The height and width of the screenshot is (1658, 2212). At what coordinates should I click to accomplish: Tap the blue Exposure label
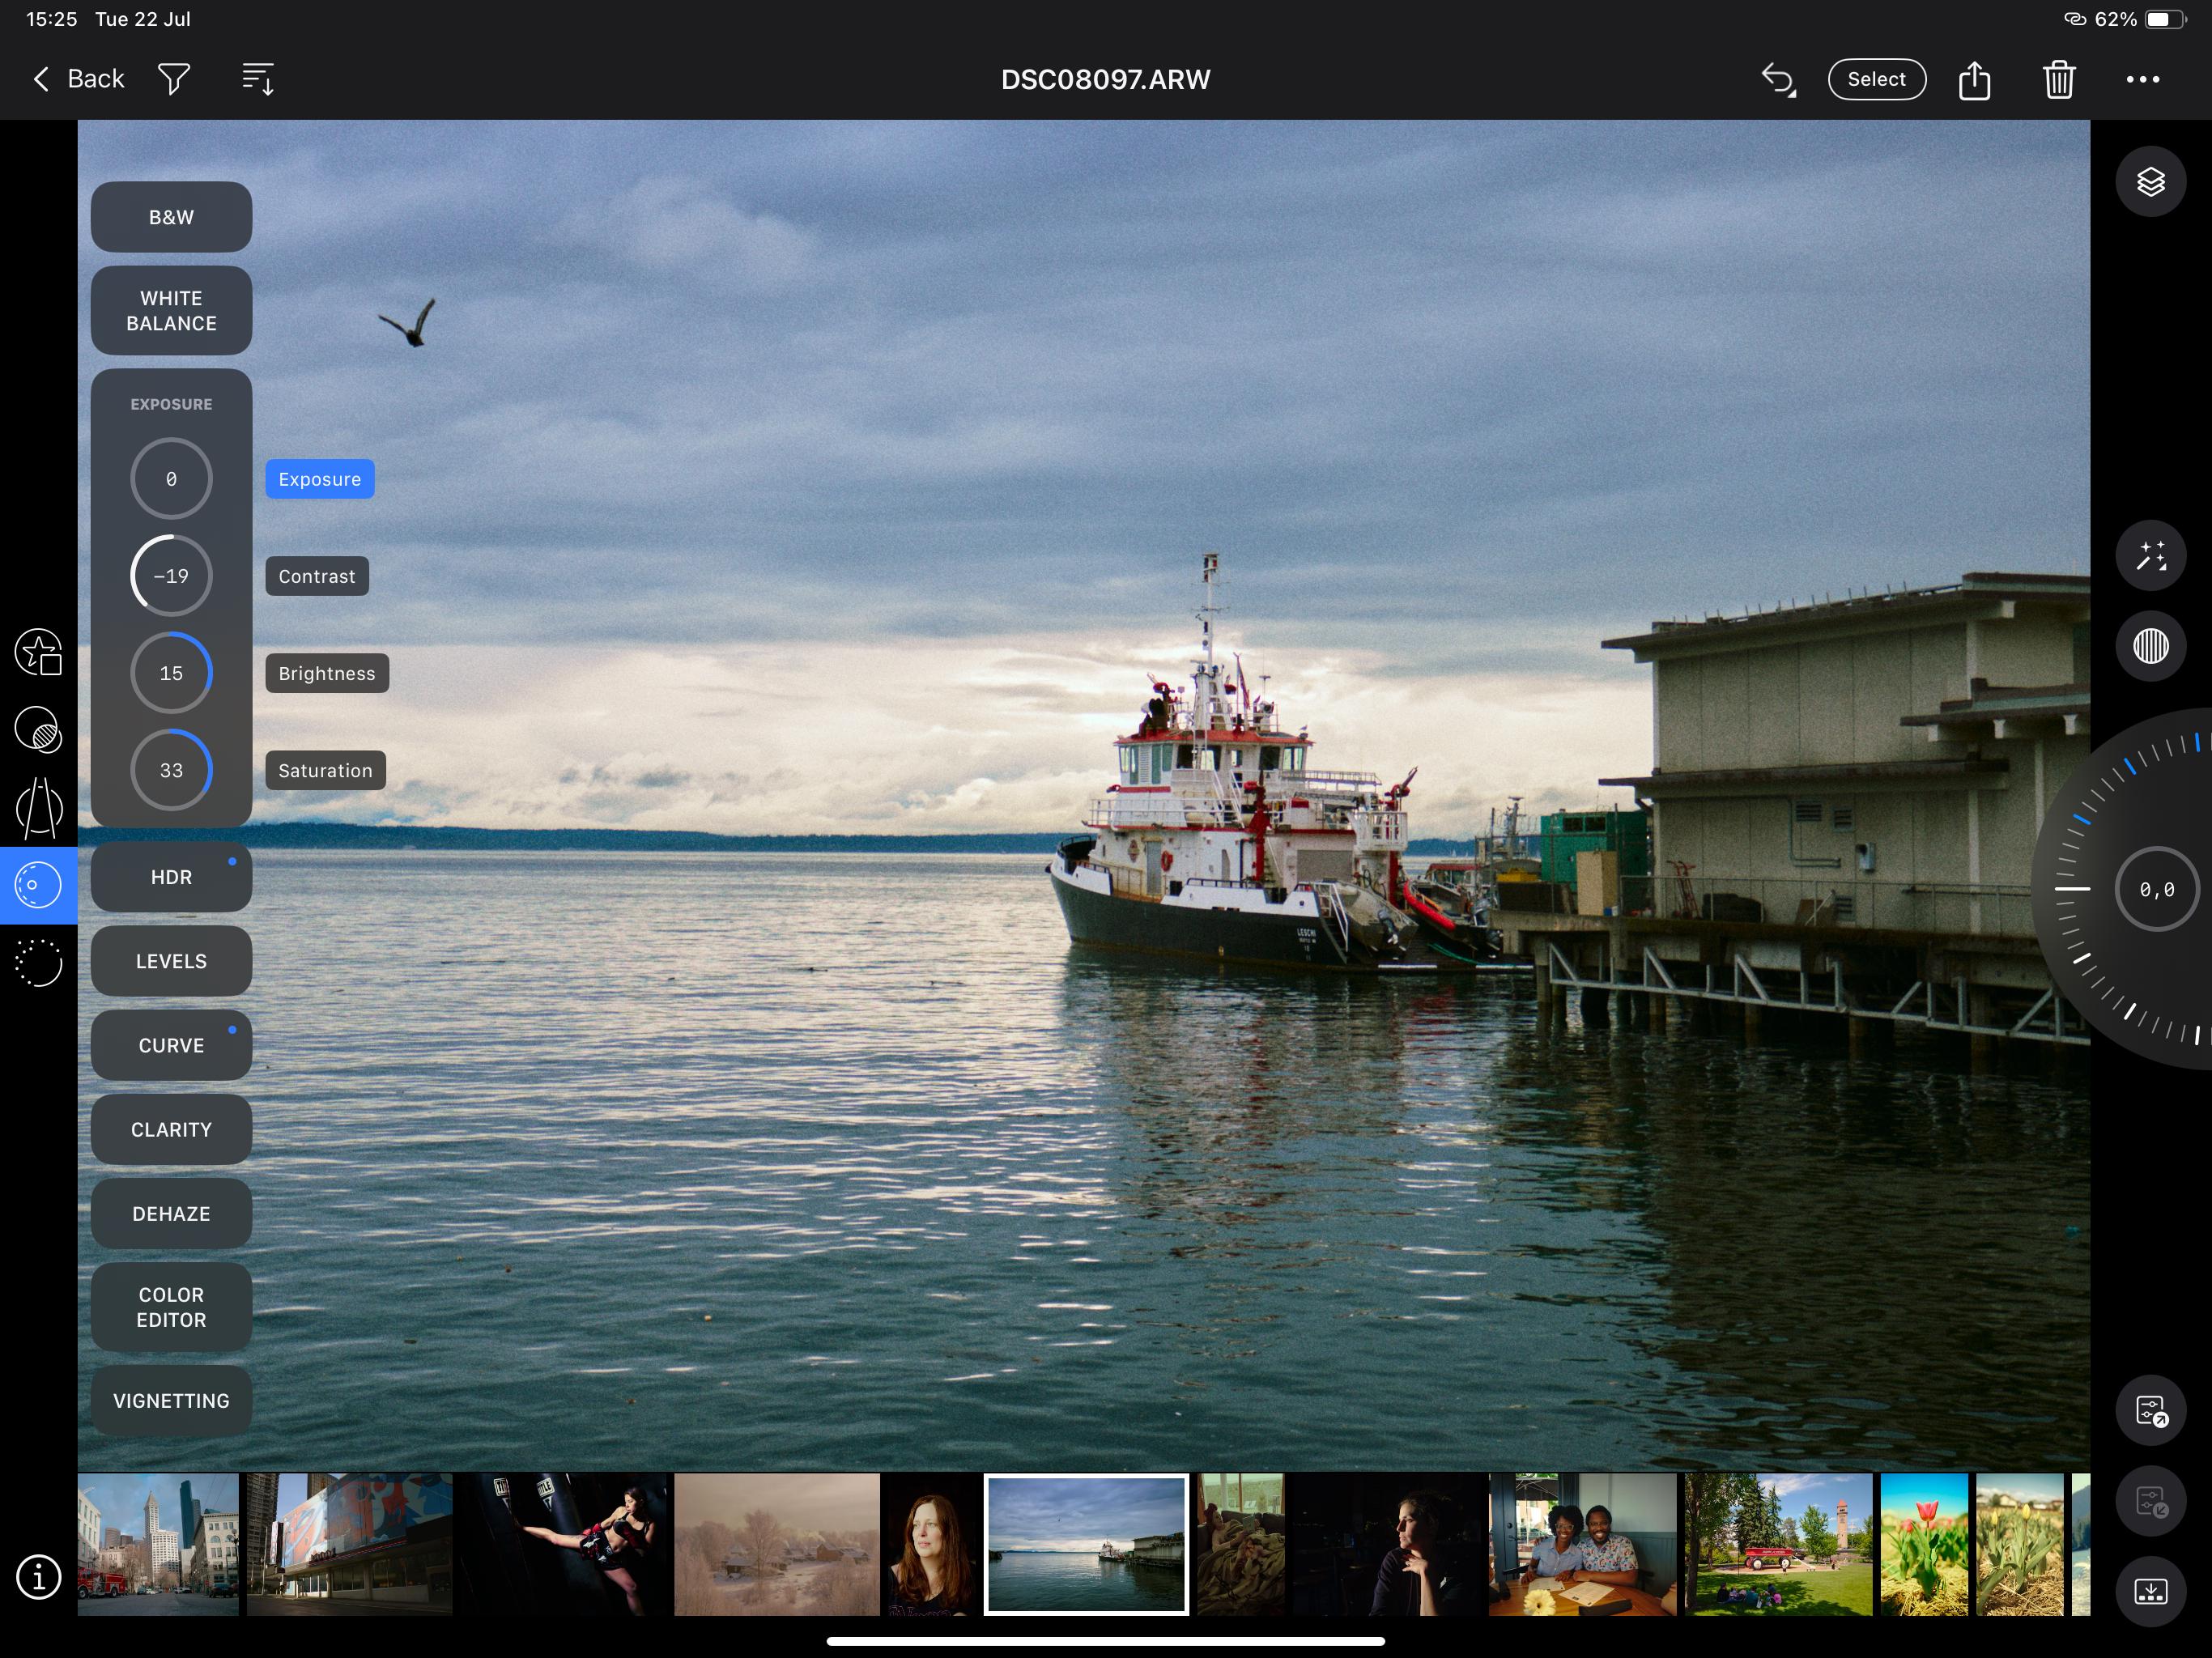pos(320,479)
